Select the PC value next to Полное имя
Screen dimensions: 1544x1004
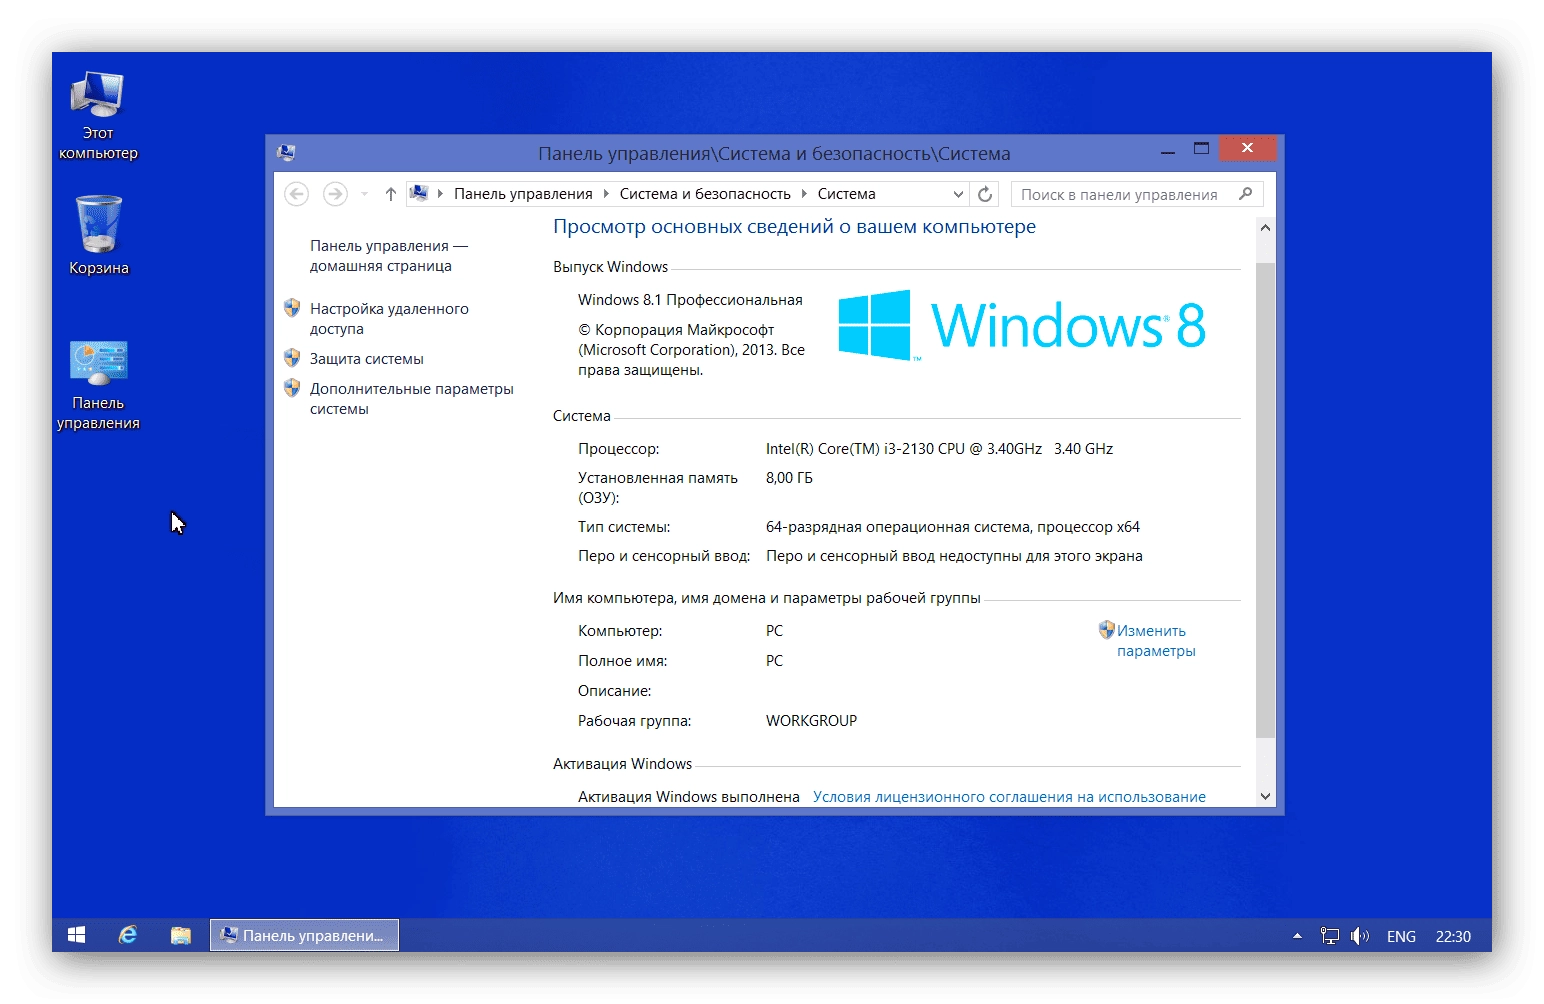coord(774,661)
